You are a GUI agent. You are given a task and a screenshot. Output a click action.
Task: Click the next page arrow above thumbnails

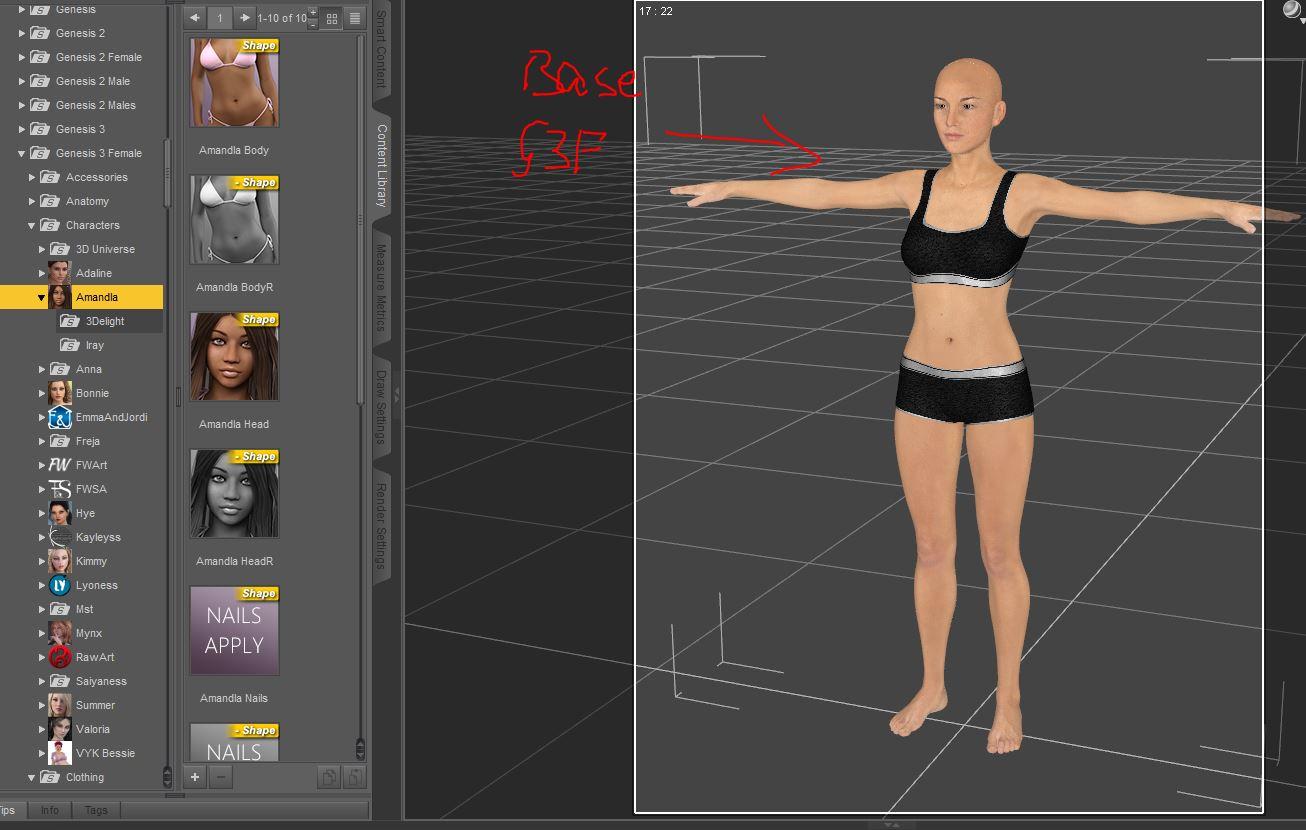[x=244, y=18]
